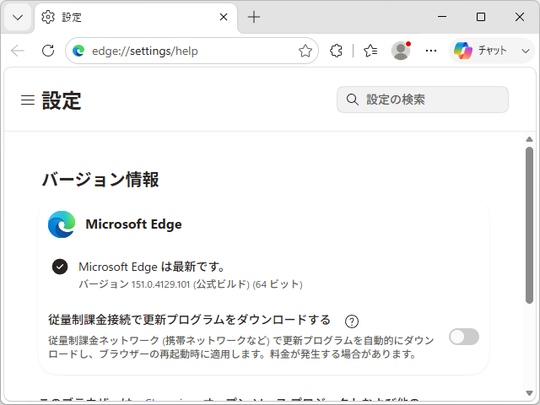Screen dimensions: 540x405
Task: Add page to favorites with star in address bar
Action: (305, 51)
